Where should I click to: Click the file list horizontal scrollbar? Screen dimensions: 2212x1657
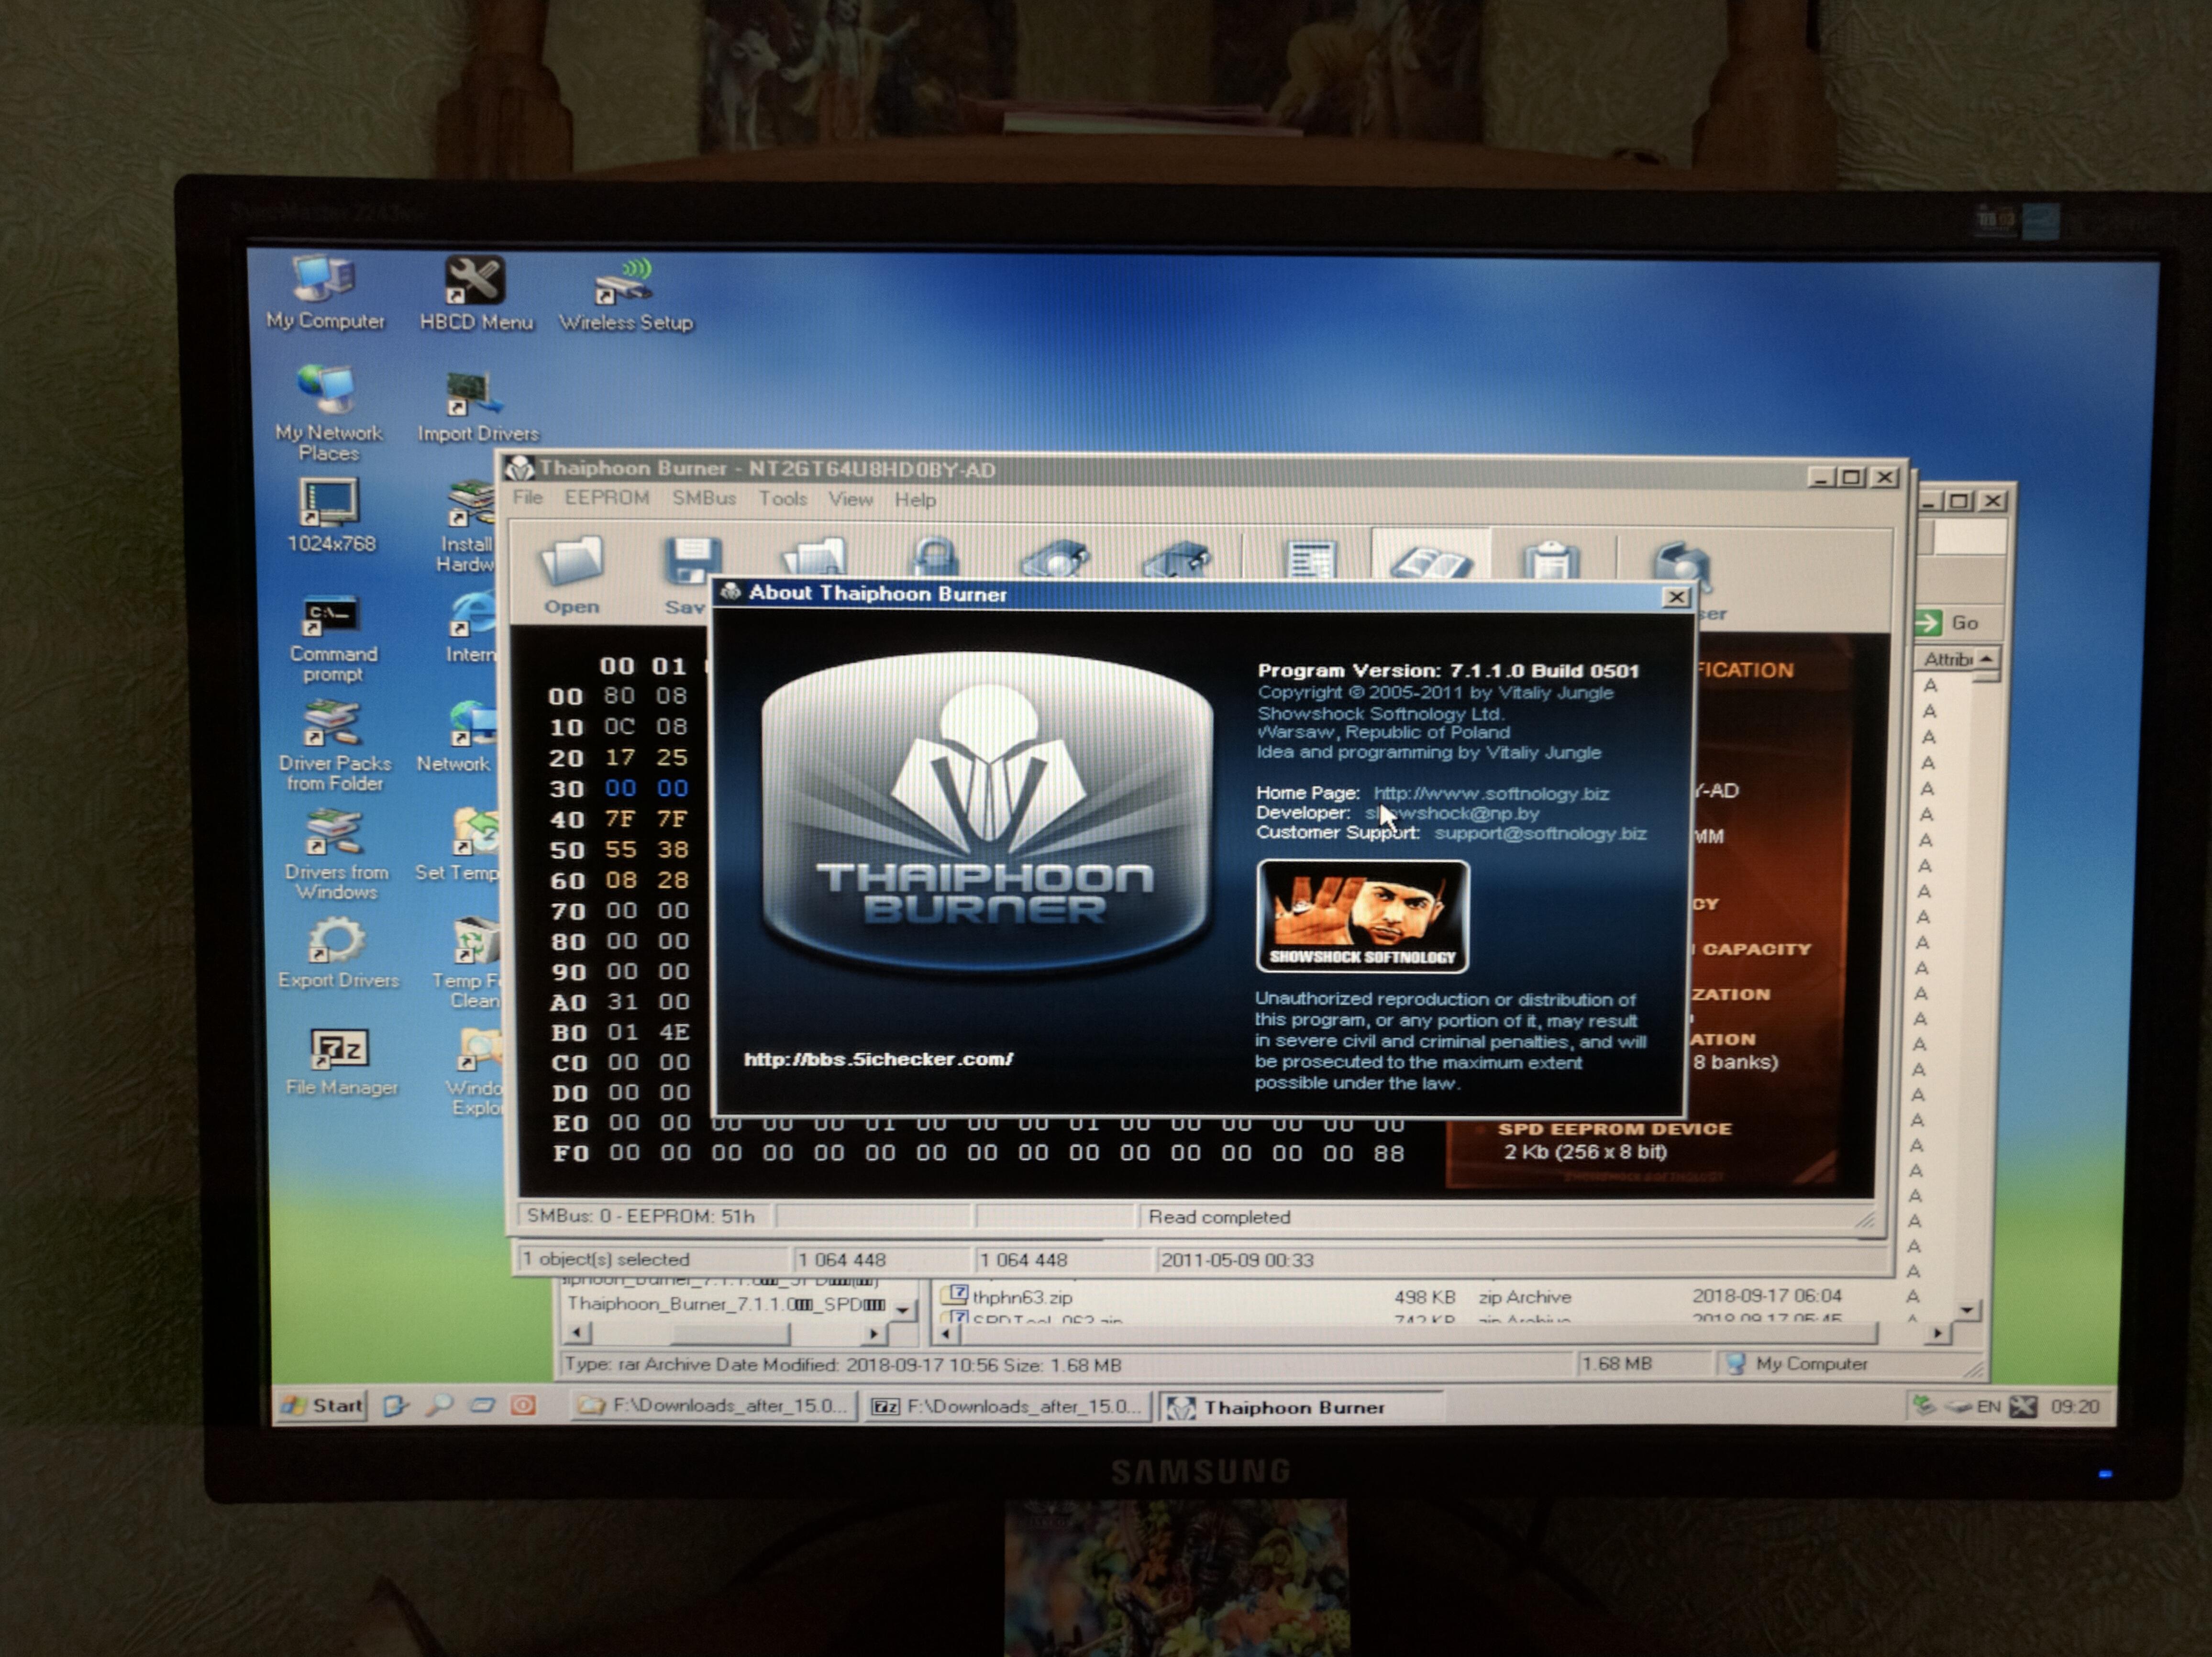pos(1400,1333)
